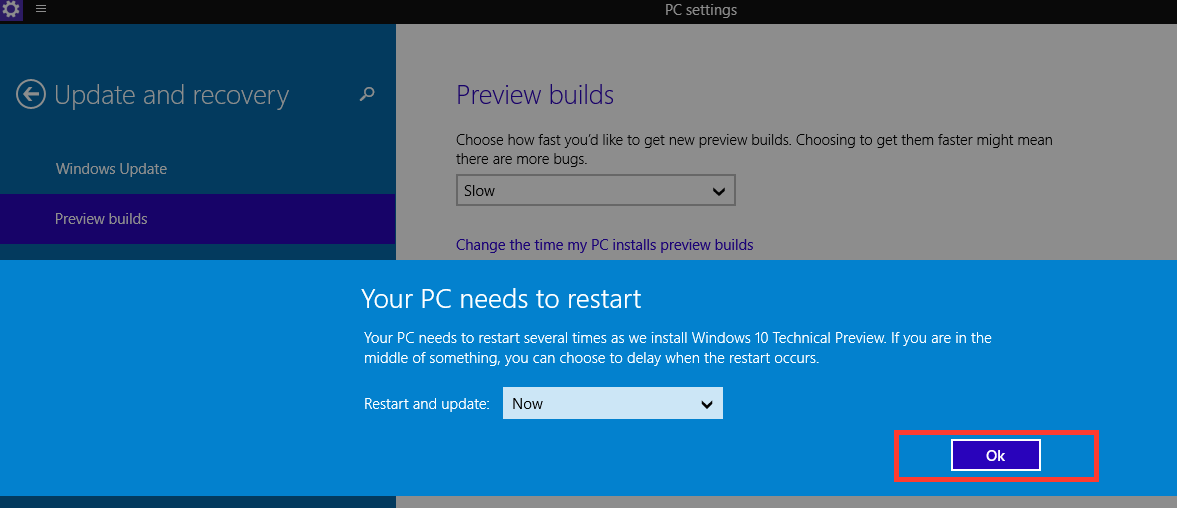This screenshot has width=1177, height=508.
Task: Click the Your PC needs to restart heading
Action: pyautogui.click(x=501, y=299)
